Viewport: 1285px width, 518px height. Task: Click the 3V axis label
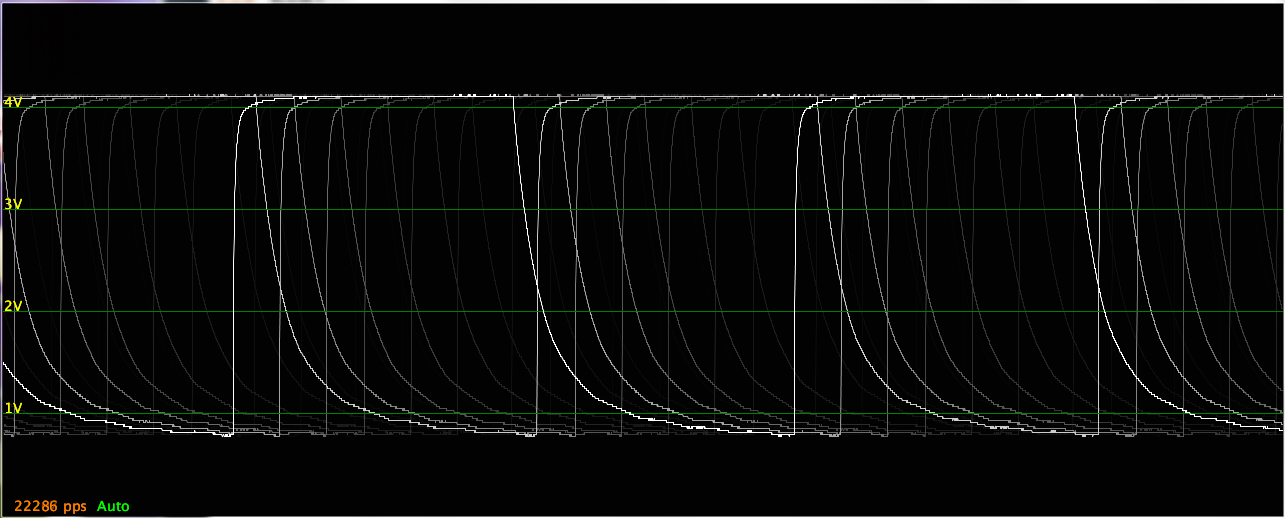[13, 204]
